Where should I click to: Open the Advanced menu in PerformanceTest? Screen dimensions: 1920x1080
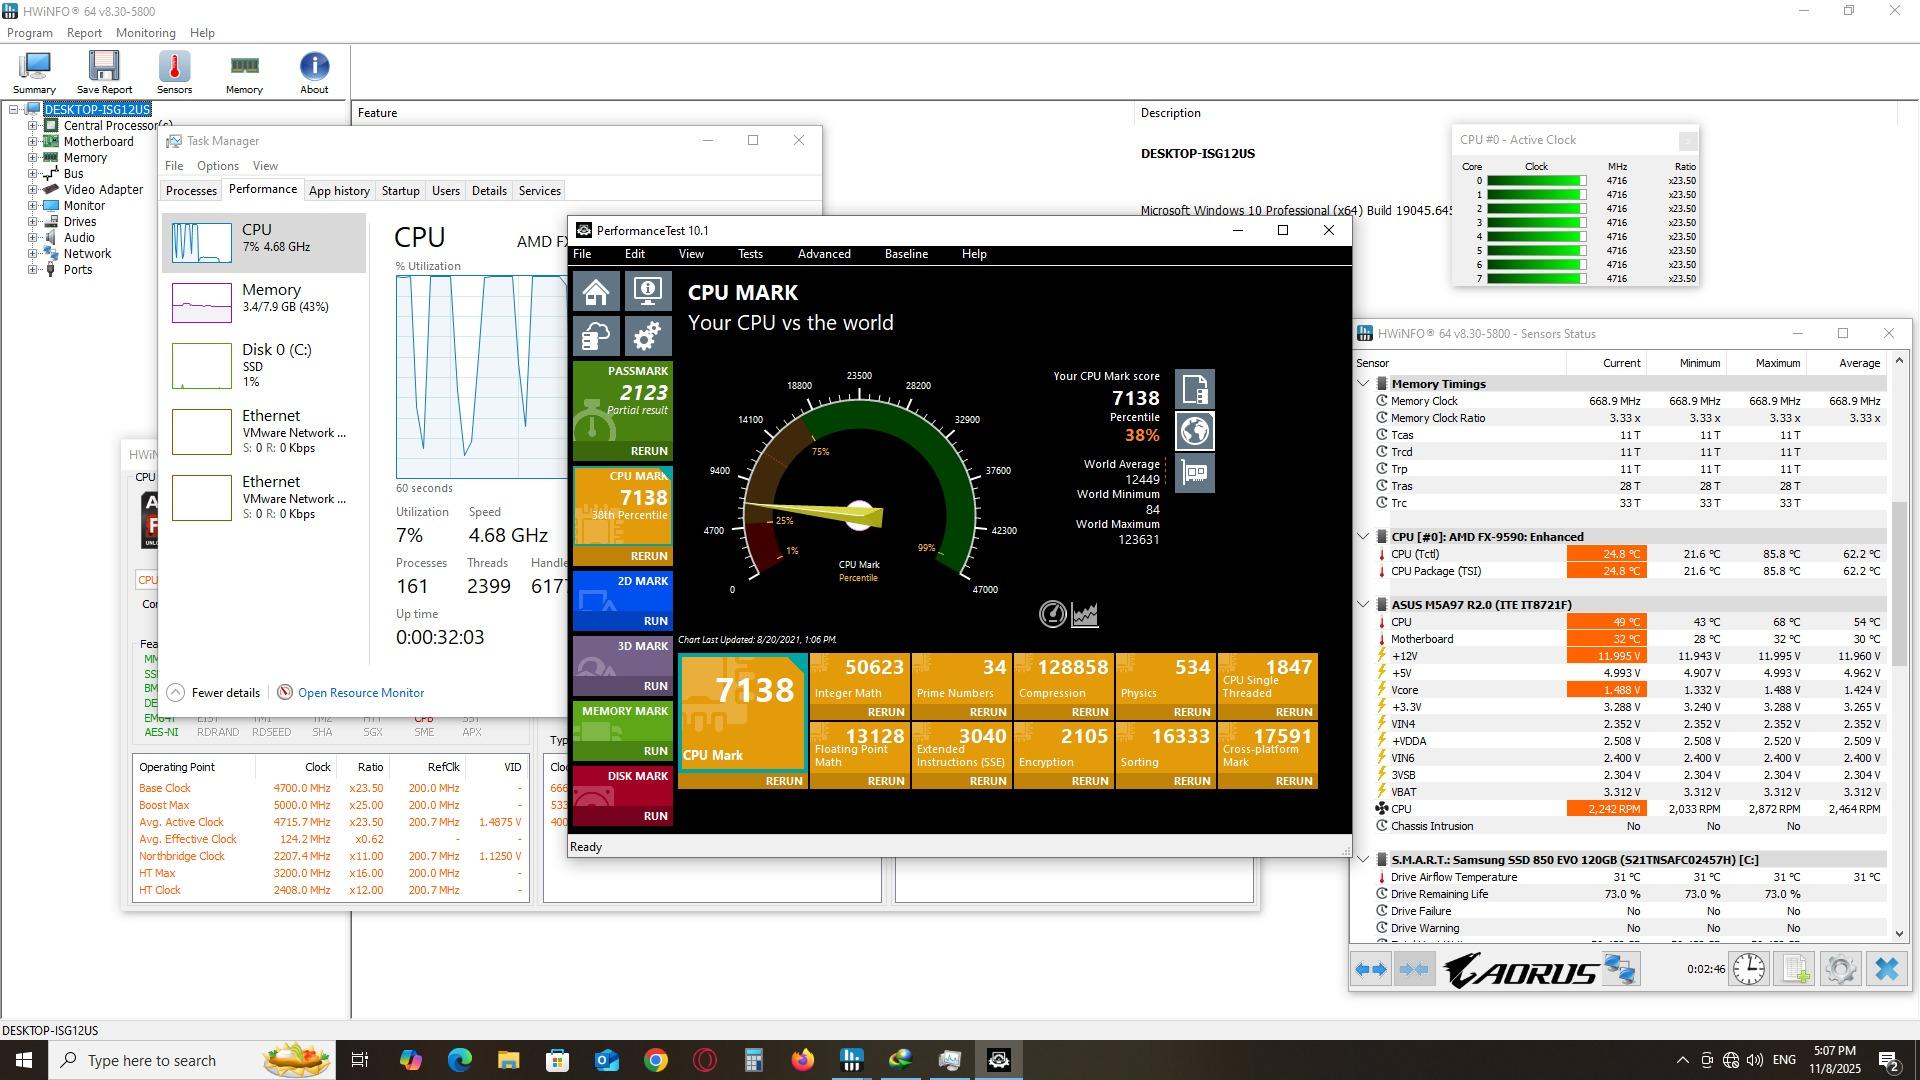(823, 254)
